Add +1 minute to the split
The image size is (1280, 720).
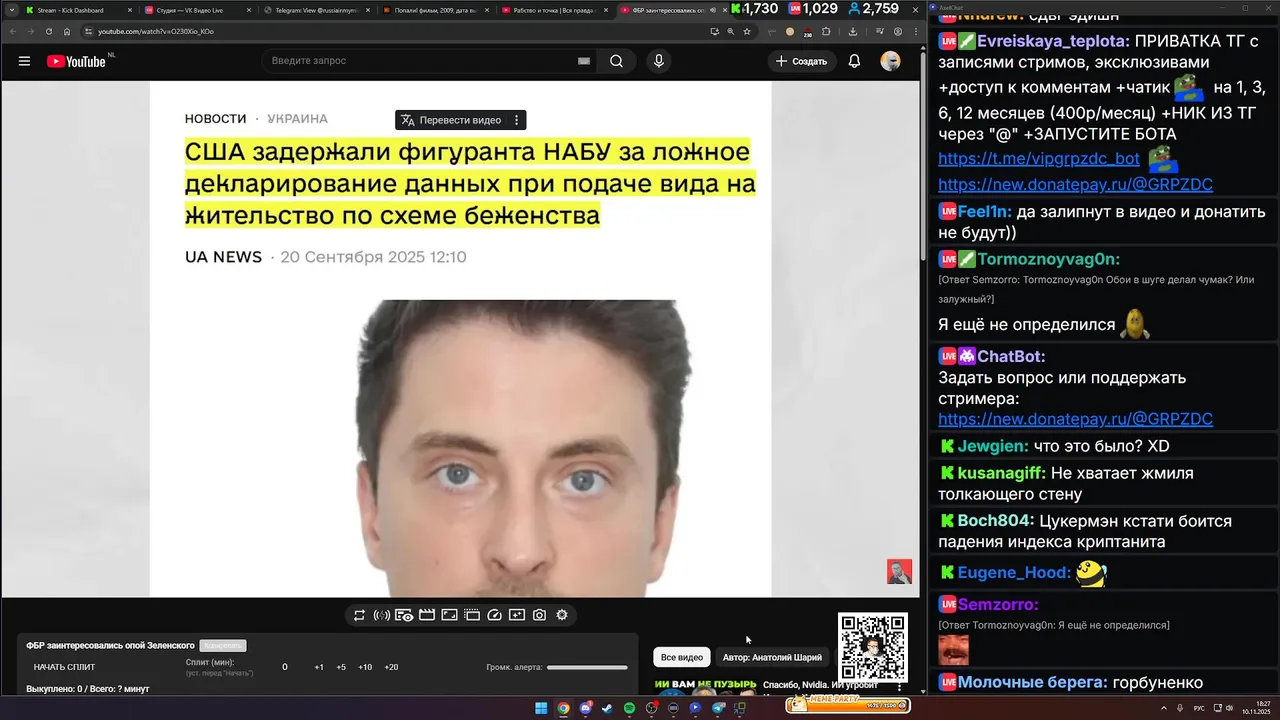319,667
